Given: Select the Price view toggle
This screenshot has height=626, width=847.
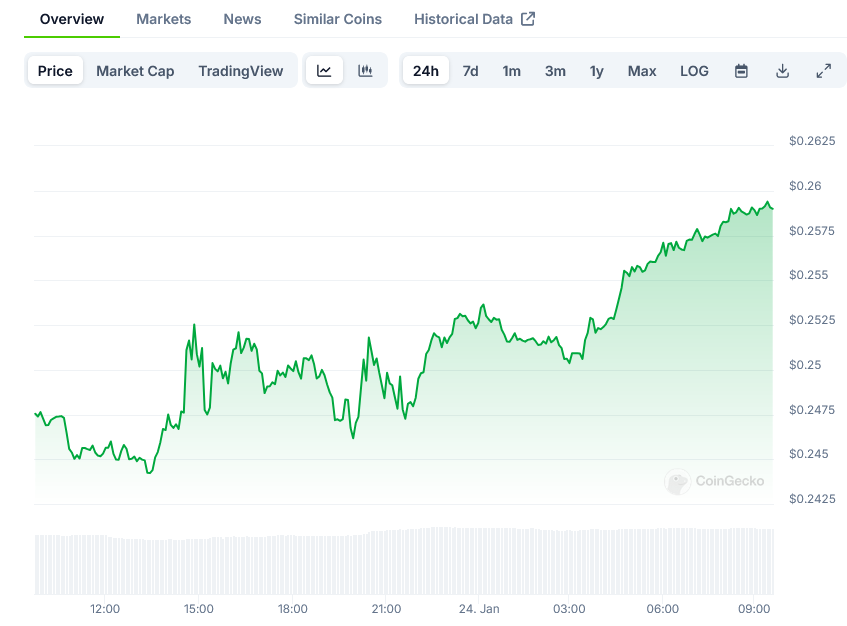Looking at the screenshot, I should tap(55, 71).
